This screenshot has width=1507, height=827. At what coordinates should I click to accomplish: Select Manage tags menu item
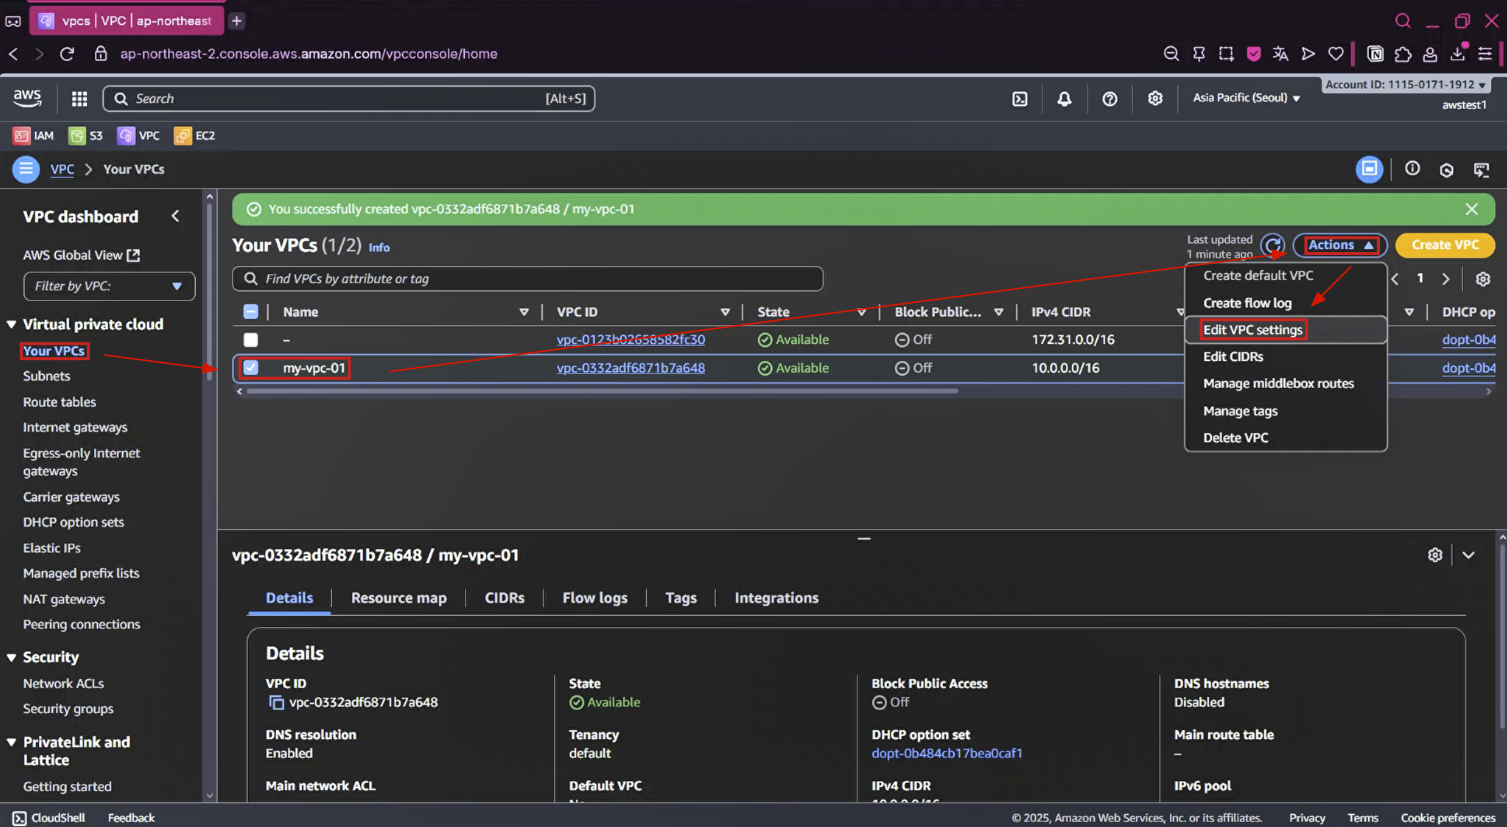1240,411
